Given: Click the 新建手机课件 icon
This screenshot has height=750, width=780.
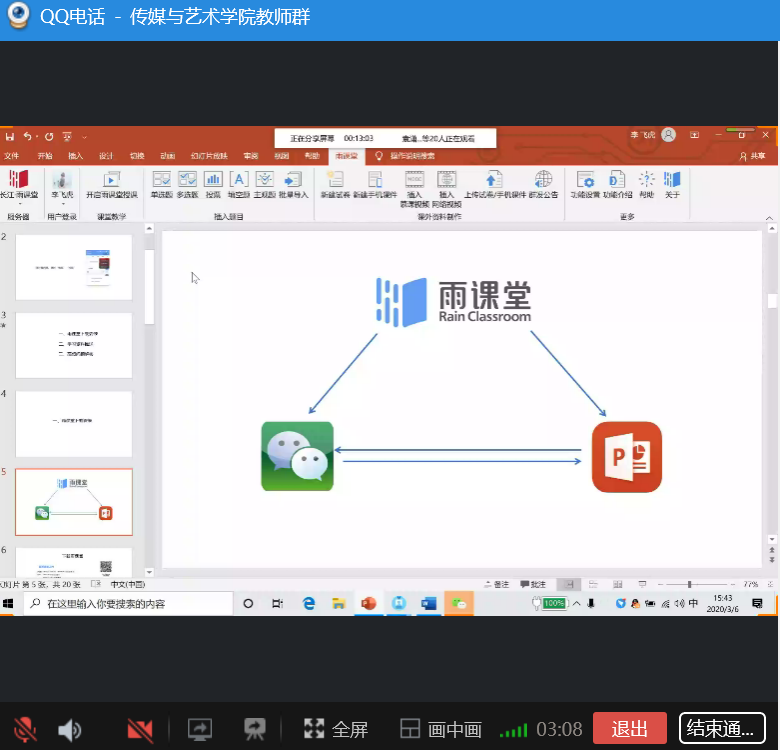Looking at the screenshot, I should [375, 185].
